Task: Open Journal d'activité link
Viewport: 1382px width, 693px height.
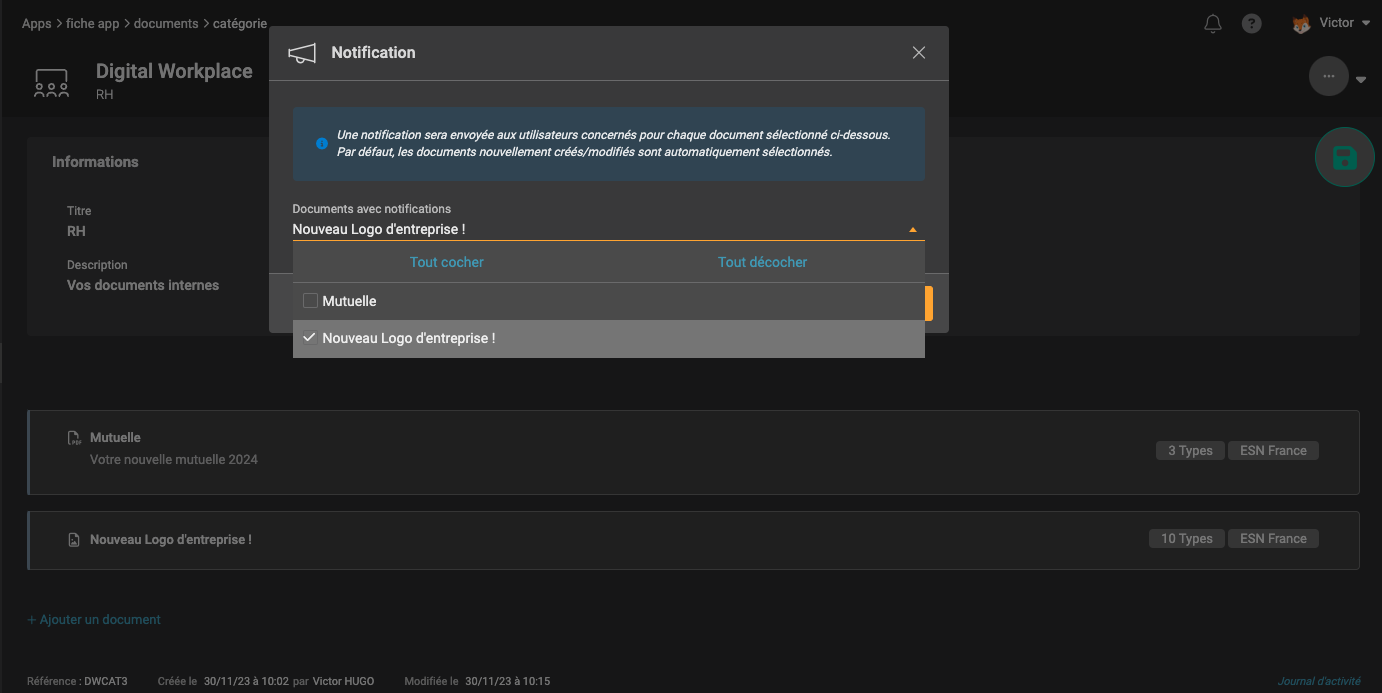Action: 1319,682
